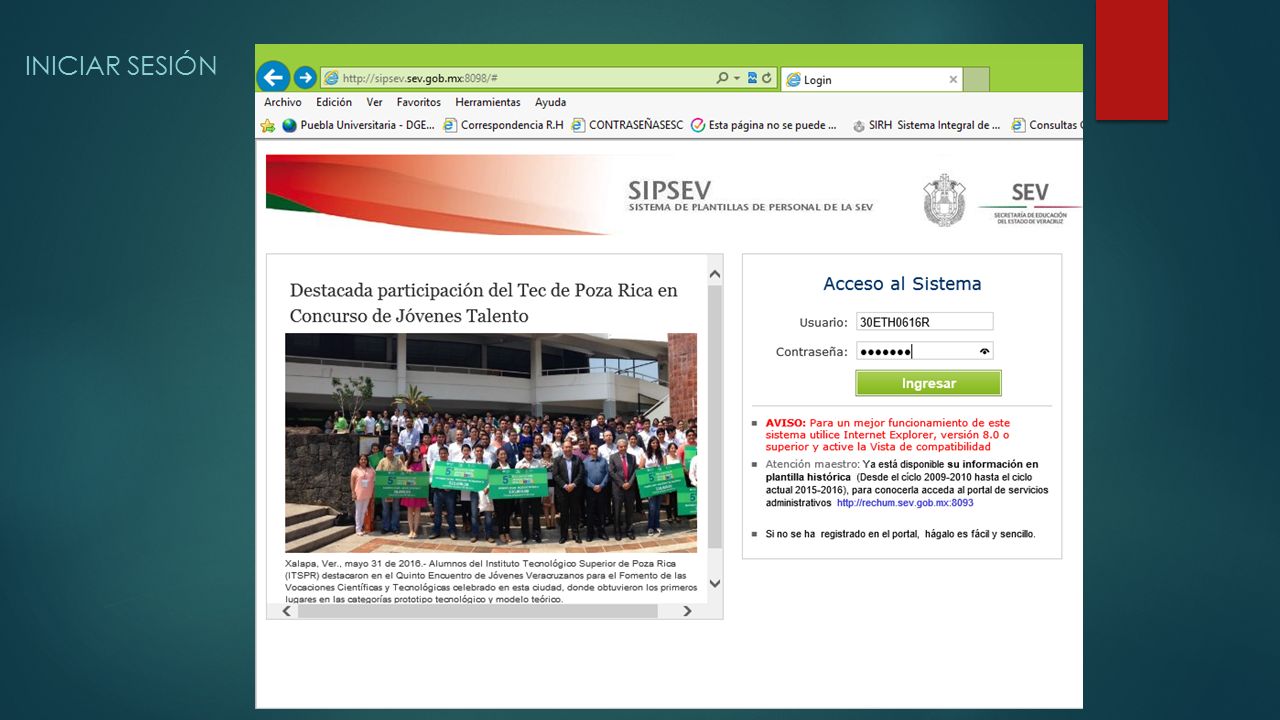Image resolution: width=1280 pixels, height=720 pixels.
Task: Focus the Contraseña password field
Action: 924,351
